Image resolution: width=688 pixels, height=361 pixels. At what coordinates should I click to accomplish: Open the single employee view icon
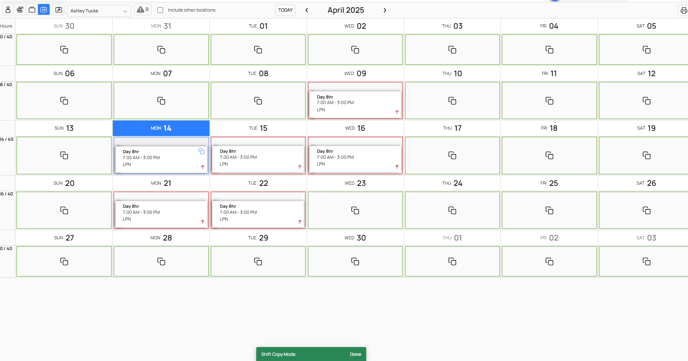click(7, 10)
